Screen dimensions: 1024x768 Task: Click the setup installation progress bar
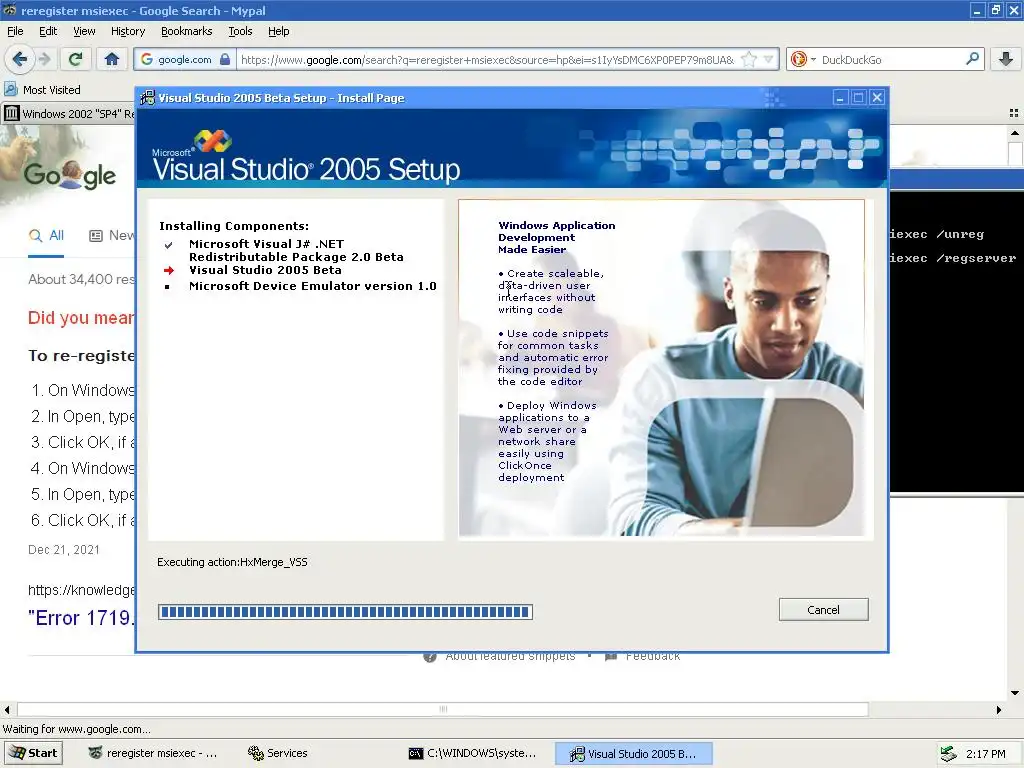[x=345, y=612]
